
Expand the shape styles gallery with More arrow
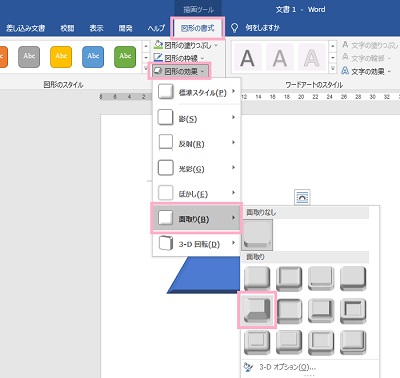146,68
